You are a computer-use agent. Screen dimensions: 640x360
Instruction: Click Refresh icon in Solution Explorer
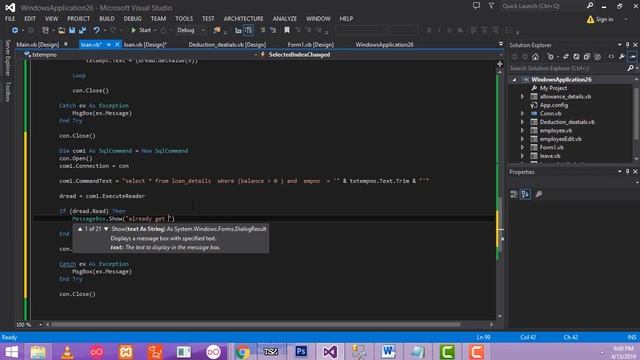pos(576,57)
